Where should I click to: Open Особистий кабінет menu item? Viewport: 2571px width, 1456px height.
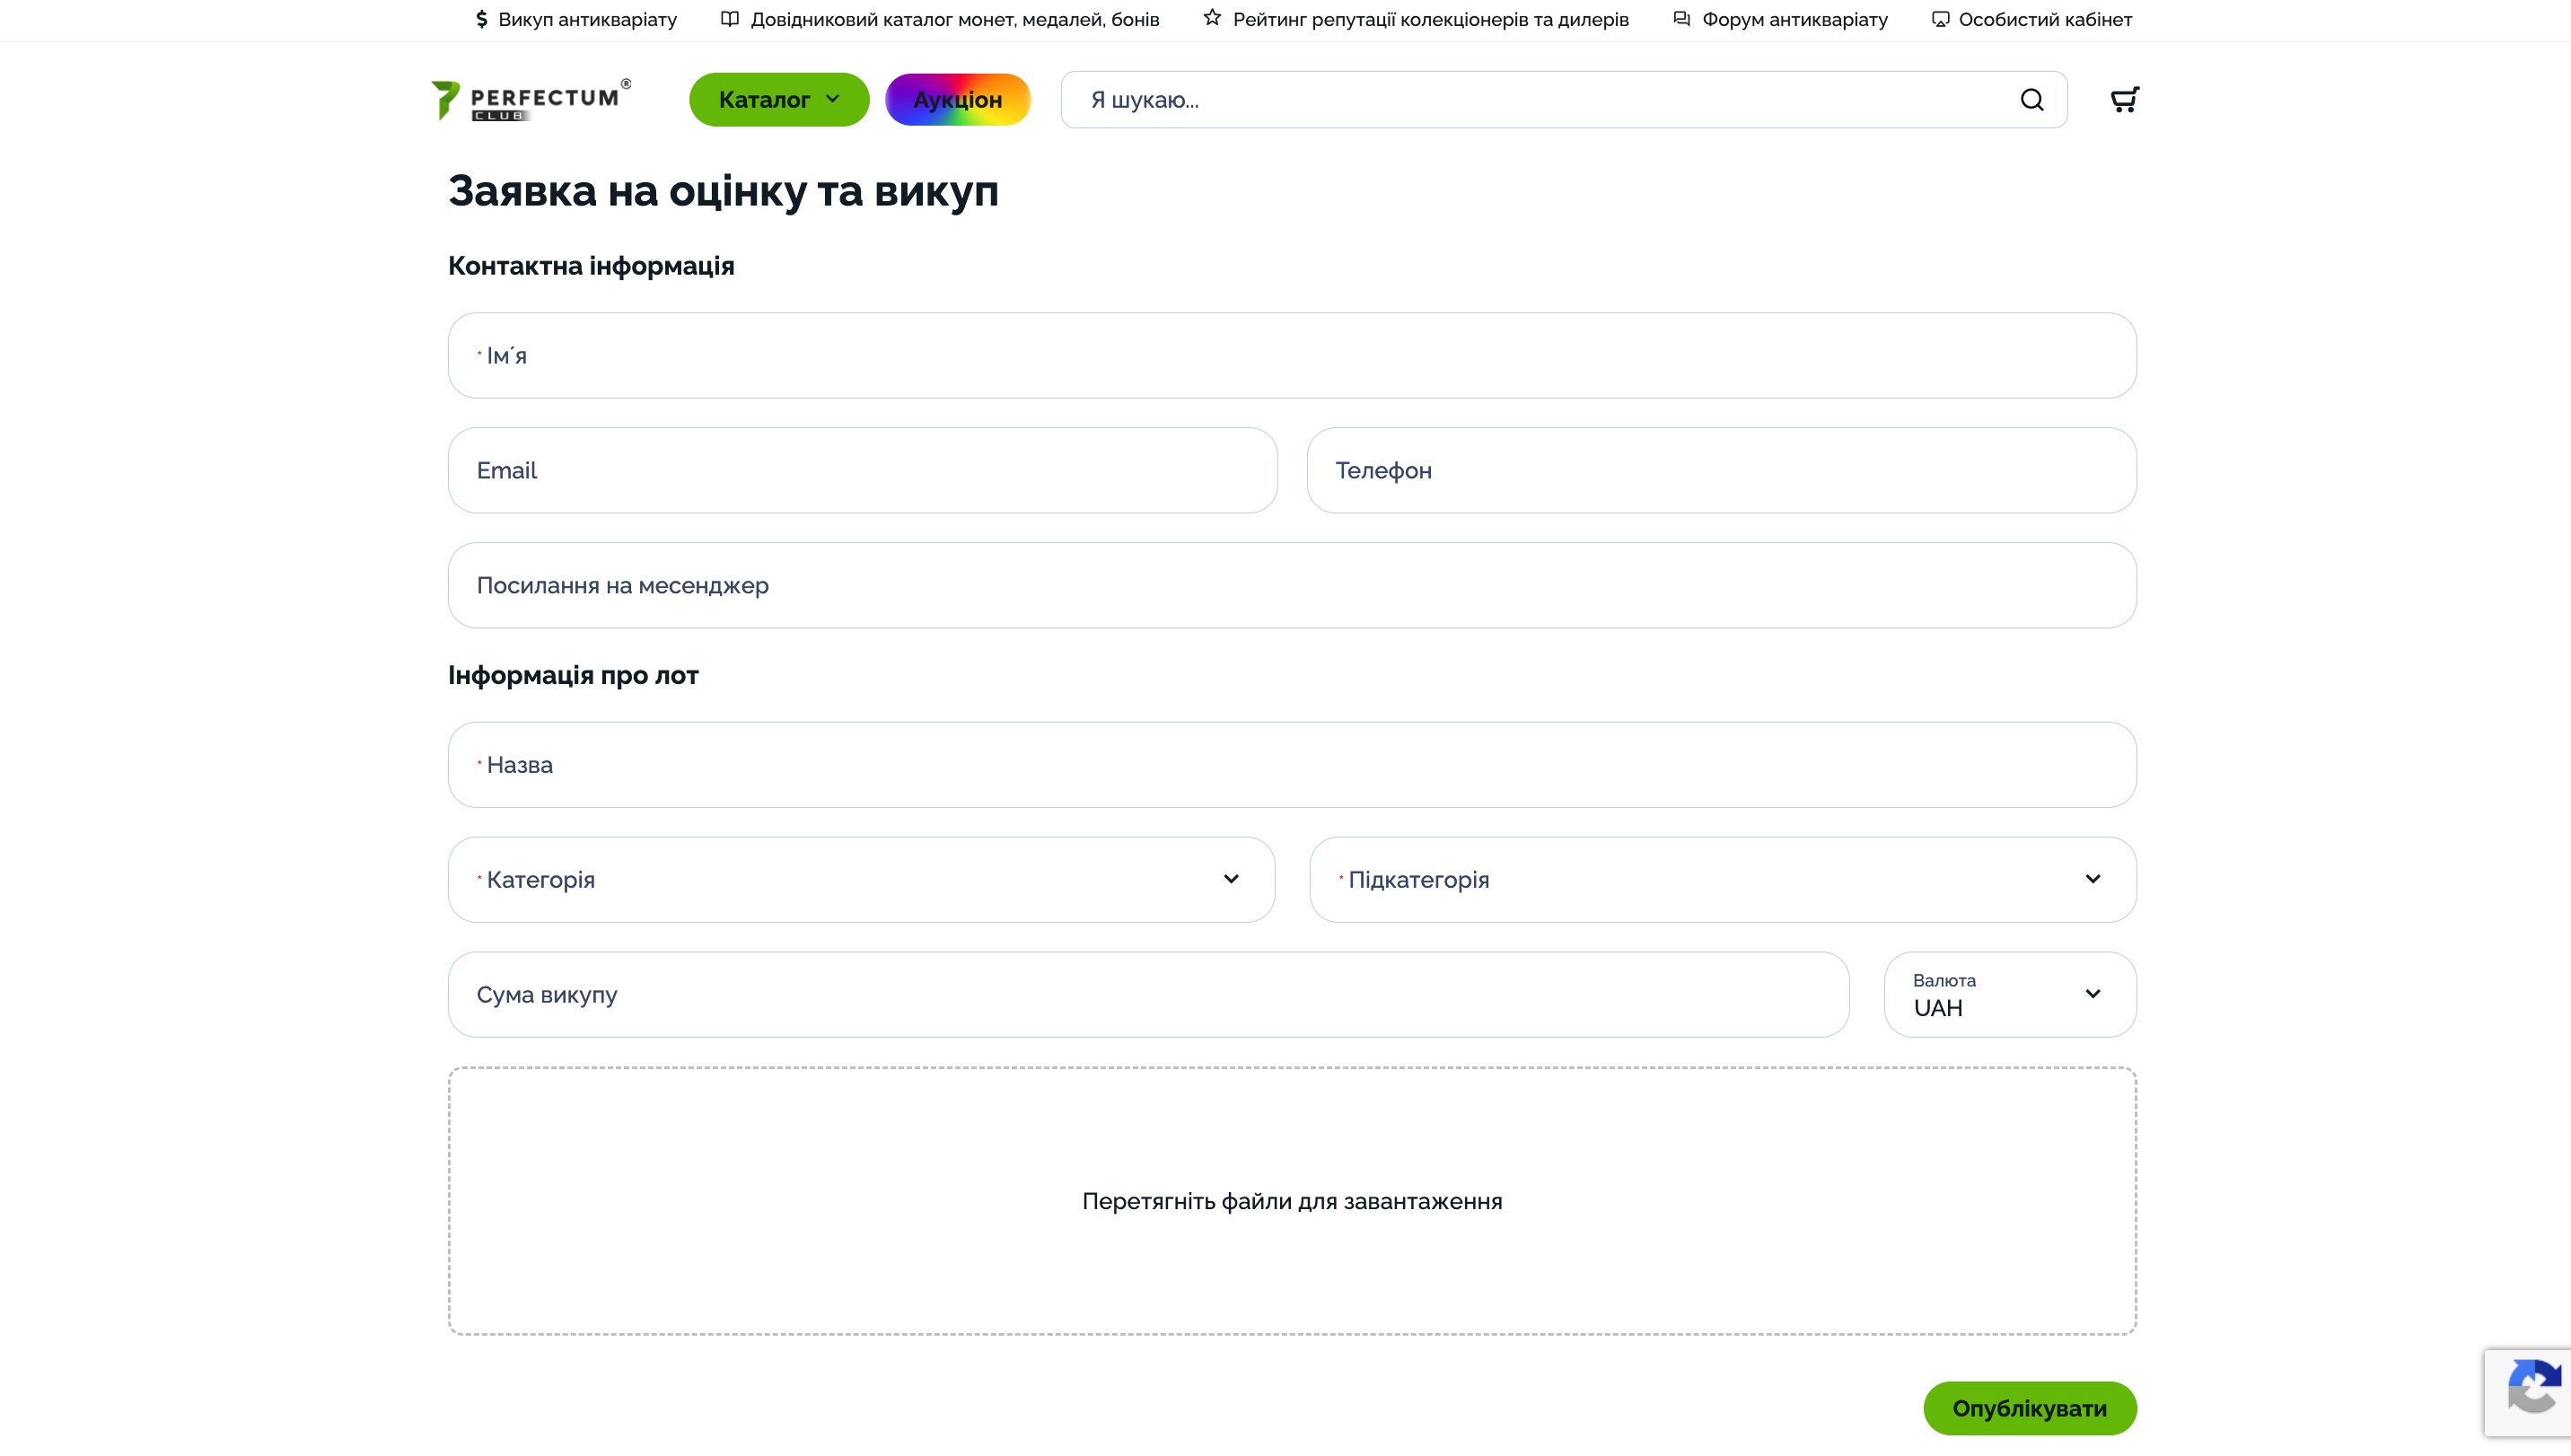2044,19
